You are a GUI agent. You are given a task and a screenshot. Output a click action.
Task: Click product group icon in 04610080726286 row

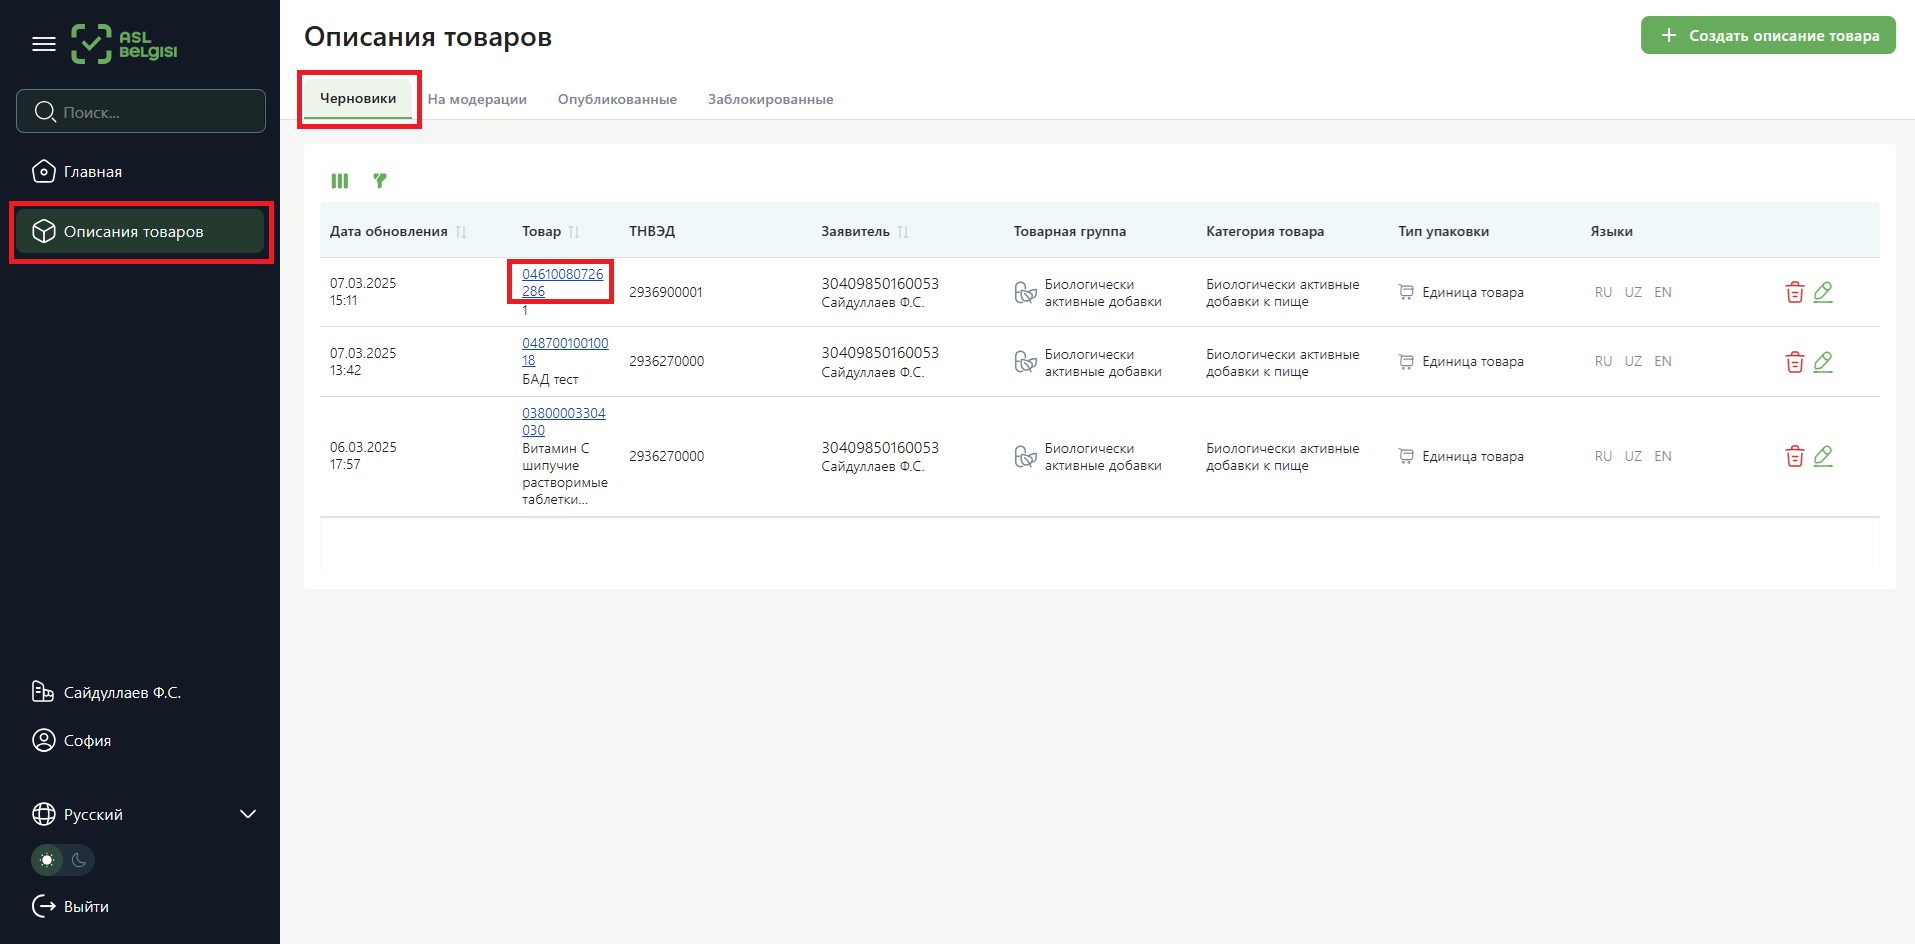click(x=1025, y=292)
